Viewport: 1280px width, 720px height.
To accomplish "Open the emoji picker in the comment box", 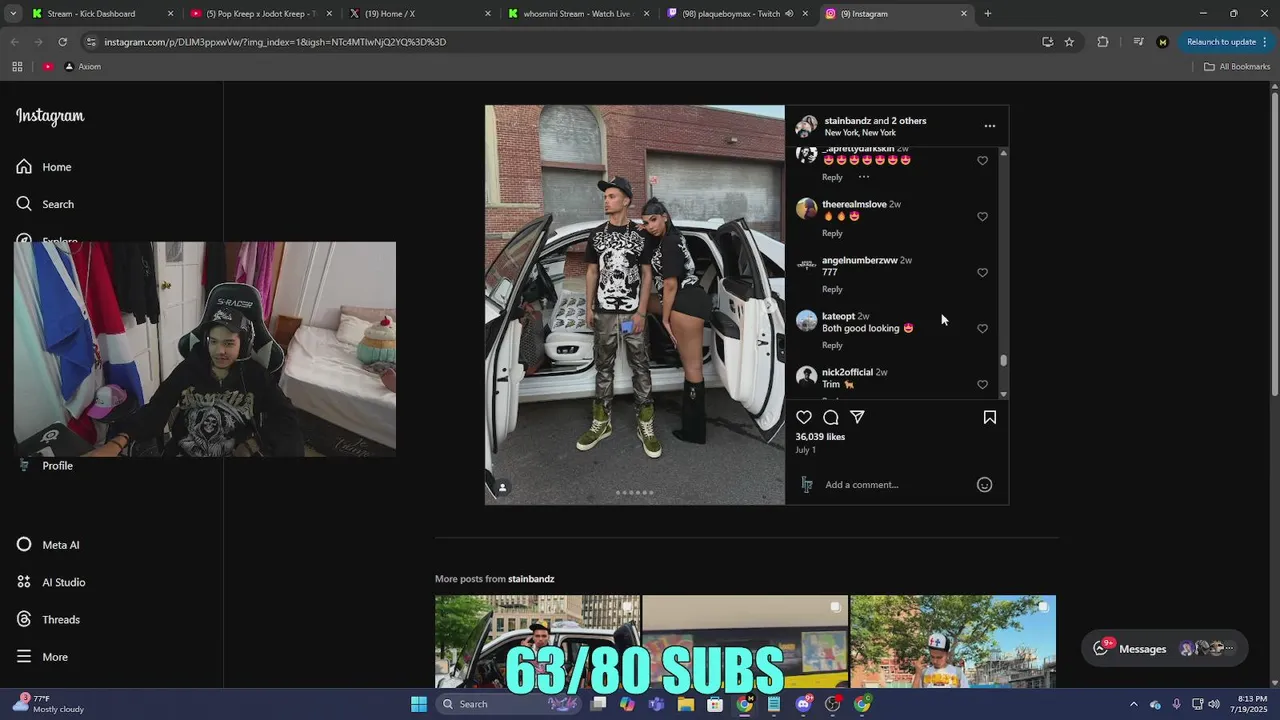I will click(x=984, y=485).
